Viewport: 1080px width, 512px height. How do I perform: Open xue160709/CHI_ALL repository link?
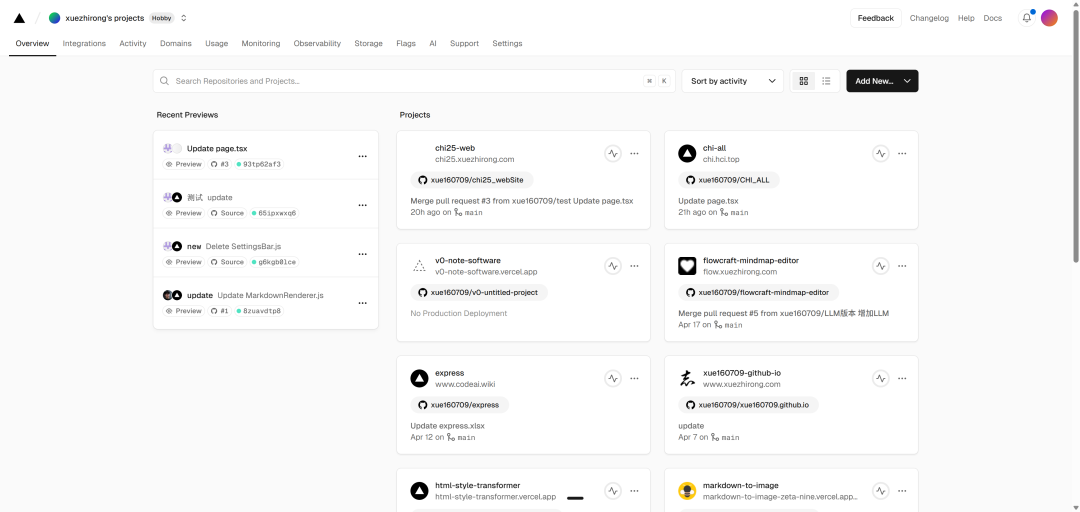729,180
